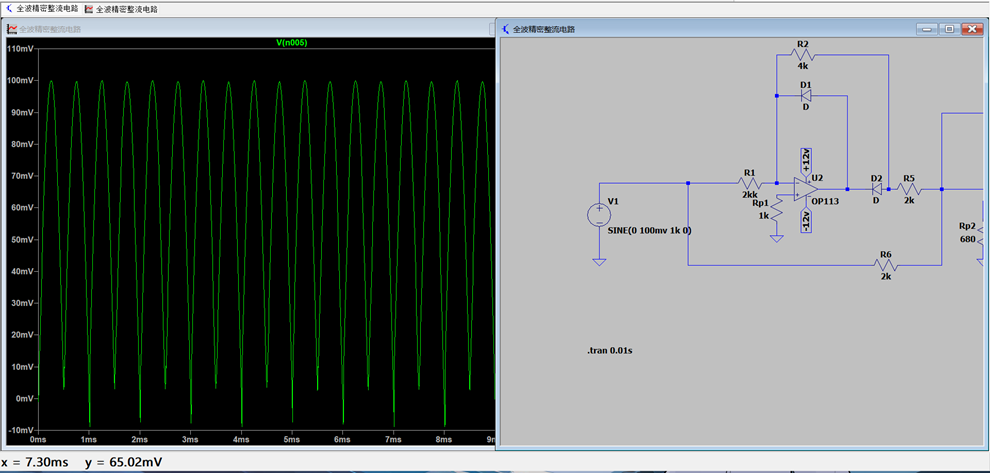Click the .tran 0.01s directive
This screenshot has width=990, height=473.
tap(609, 350)
